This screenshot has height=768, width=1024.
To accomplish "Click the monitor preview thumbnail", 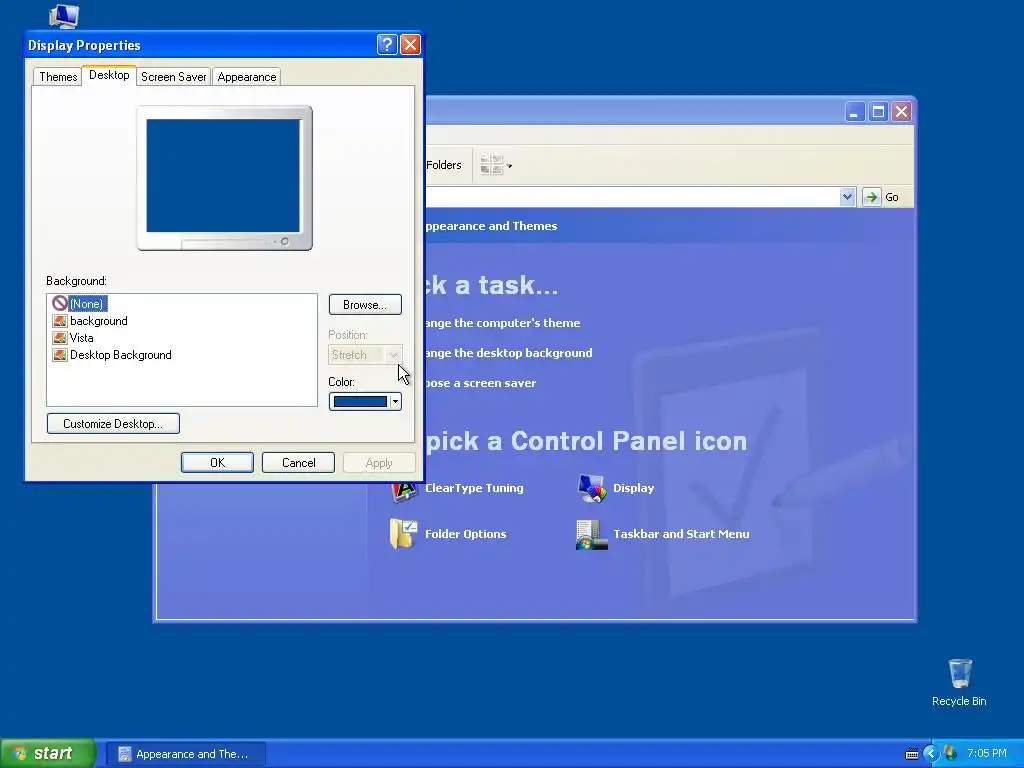I will (224, 178).
